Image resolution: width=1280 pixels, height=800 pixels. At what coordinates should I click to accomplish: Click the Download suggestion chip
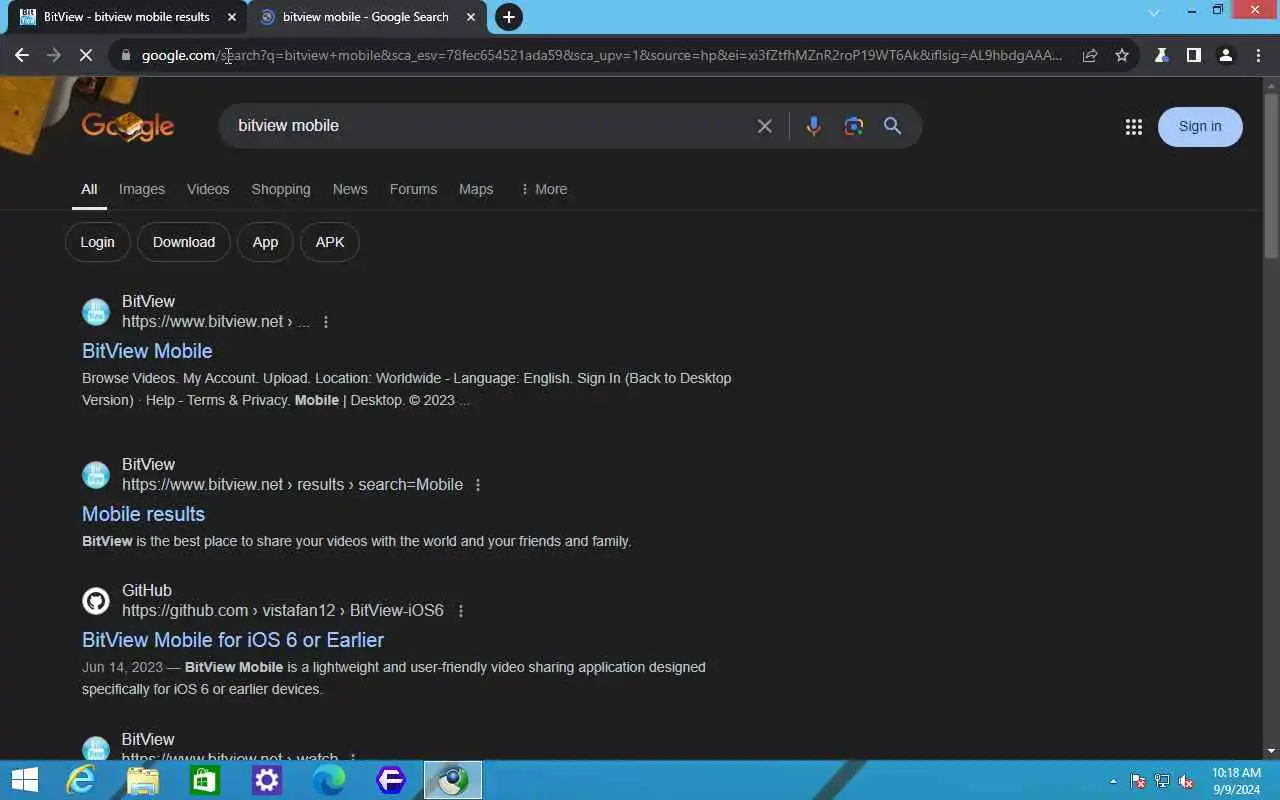(x=184, y=242)
